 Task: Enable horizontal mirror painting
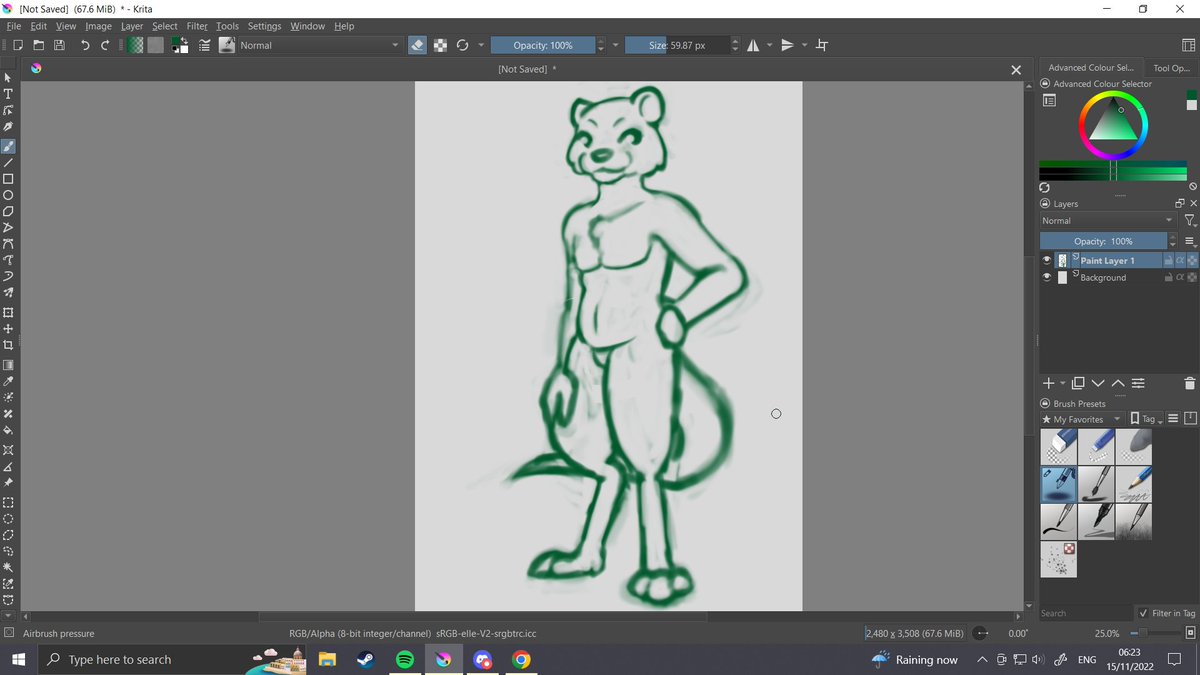(x=755, y=45)
